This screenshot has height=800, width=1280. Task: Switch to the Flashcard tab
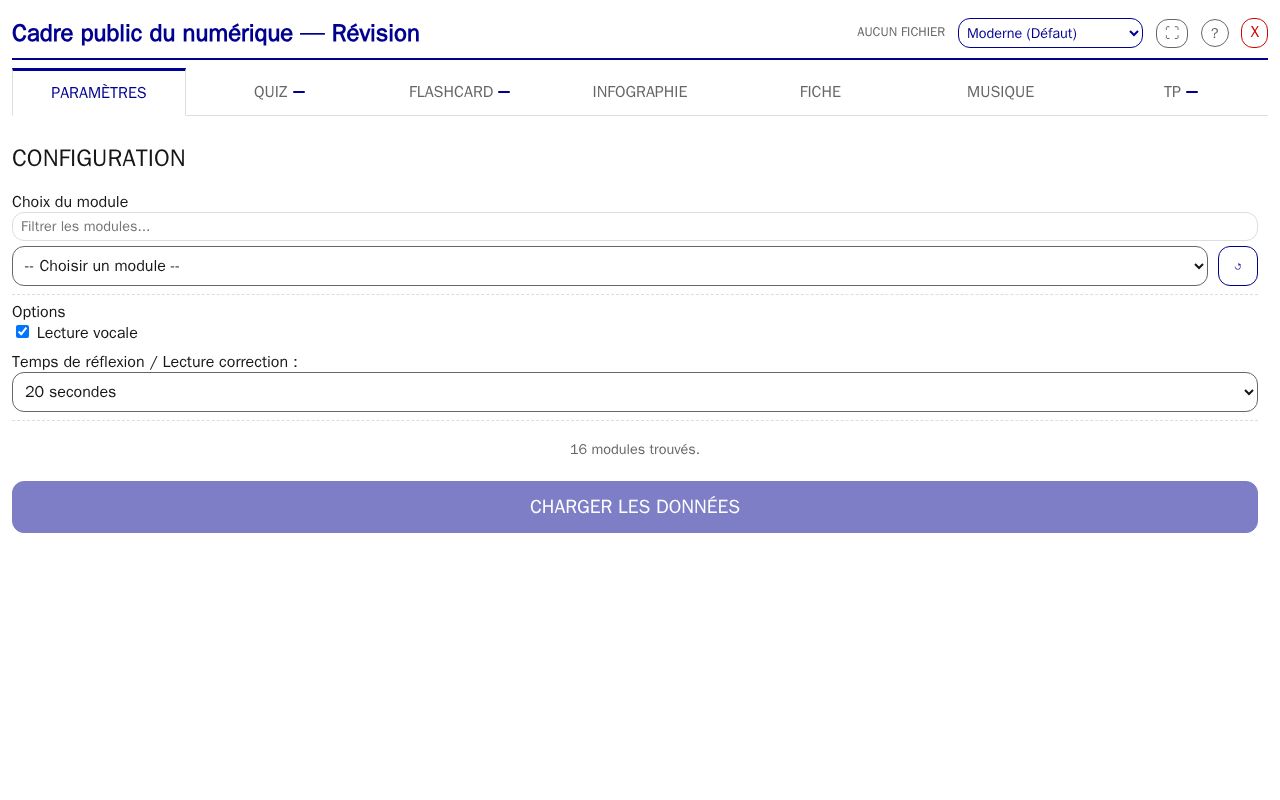tap(459, 92)
